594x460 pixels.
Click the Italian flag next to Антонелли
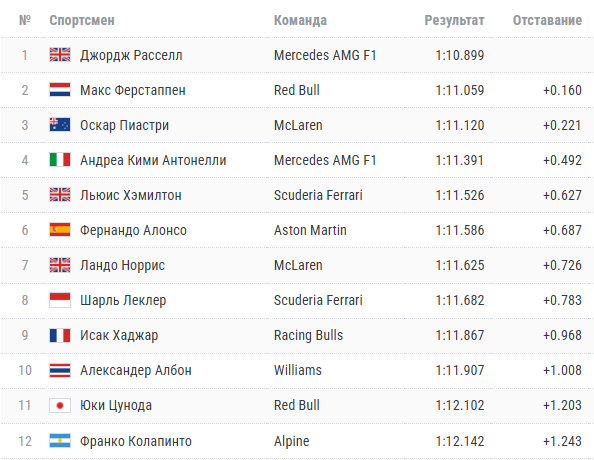[60, 160]
